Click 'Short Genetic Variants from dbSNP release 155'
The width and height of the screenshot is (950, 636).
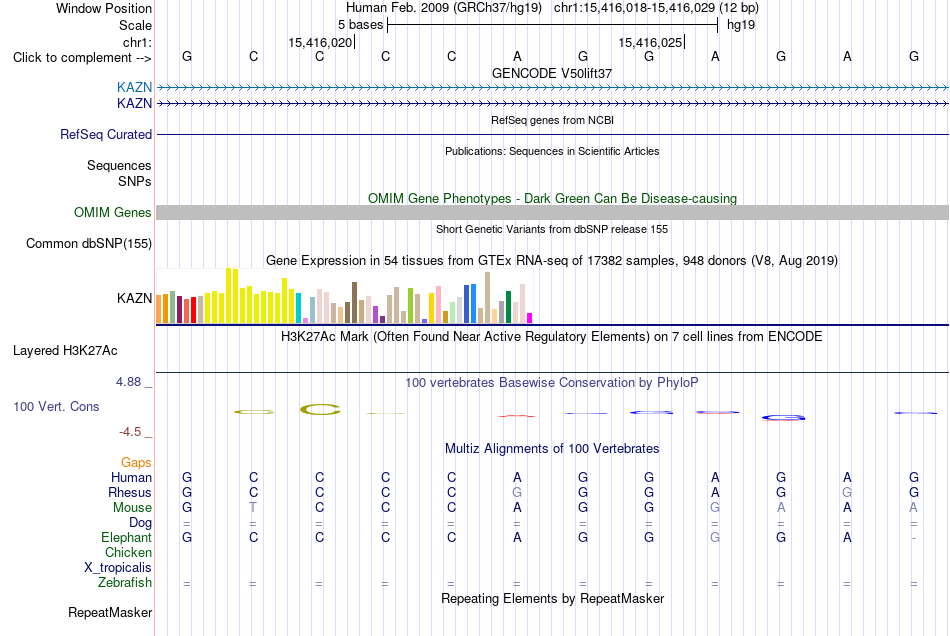coord(552,229)
